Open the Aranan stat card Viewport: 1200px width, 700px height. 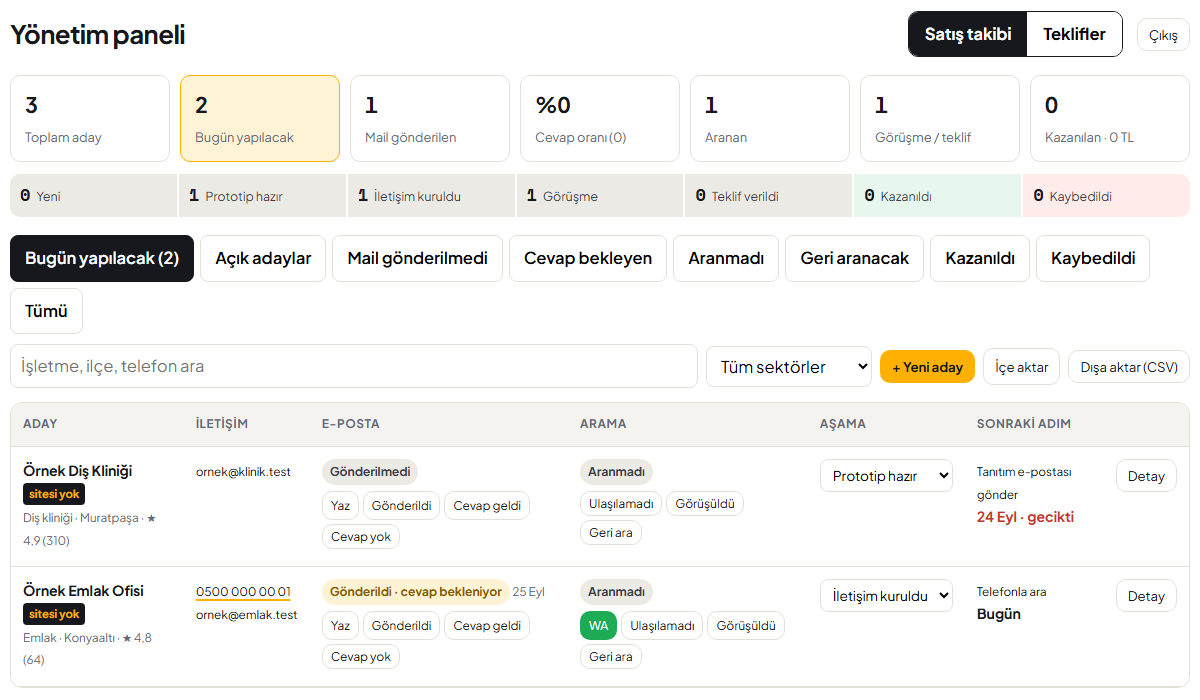[770, 118]
